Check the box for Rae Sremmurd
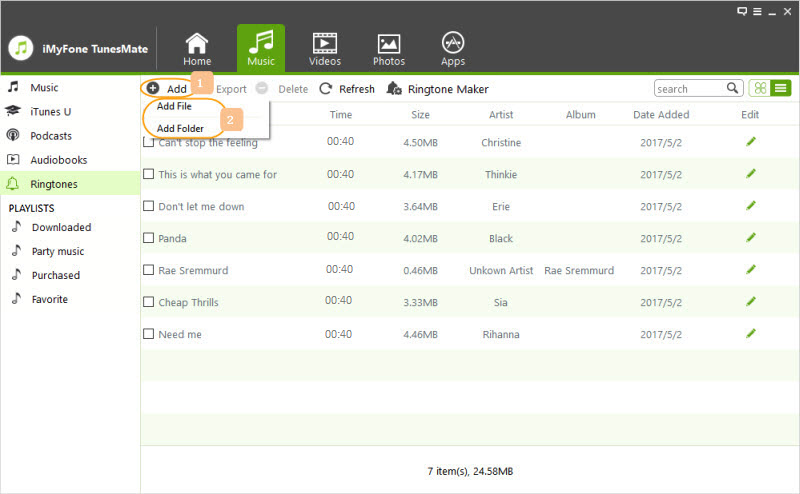This screenshot has height=494, width=800. click(x=148, y=269)
